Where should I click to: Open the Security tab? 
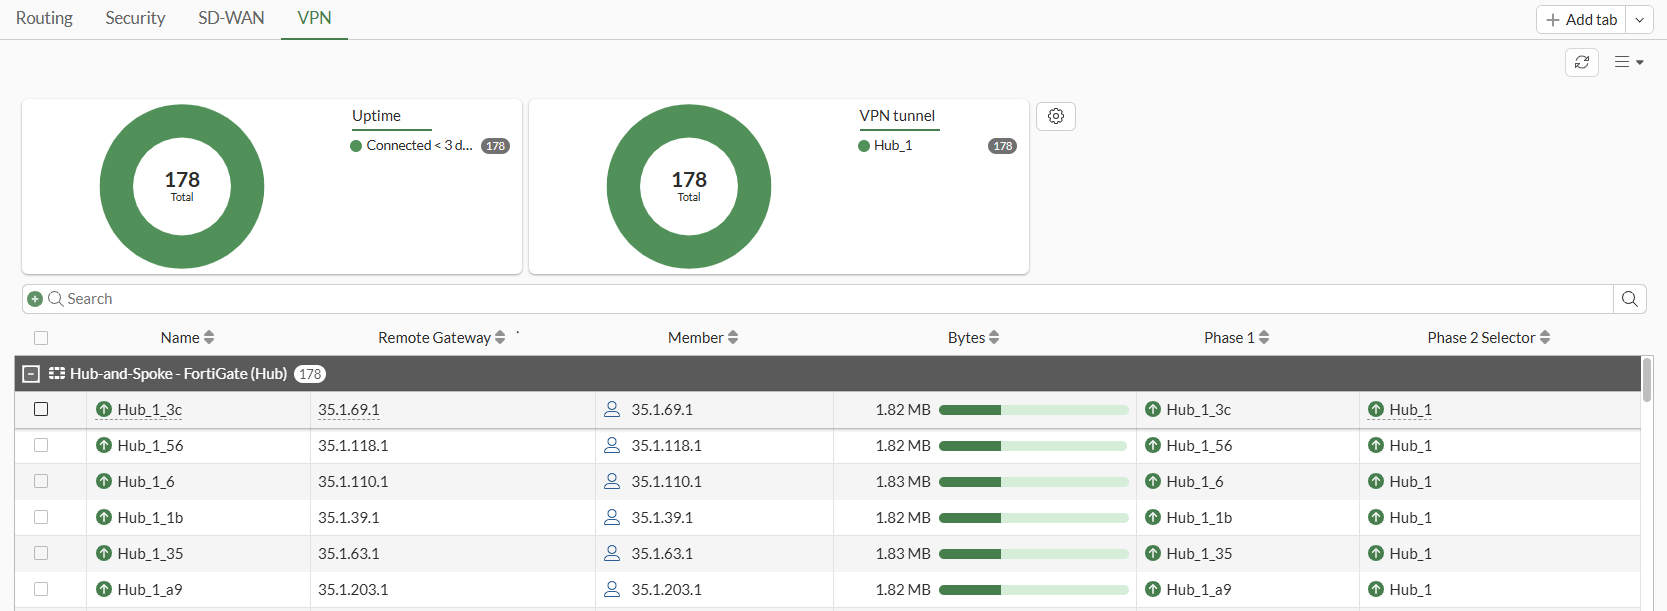pos(135,18)
